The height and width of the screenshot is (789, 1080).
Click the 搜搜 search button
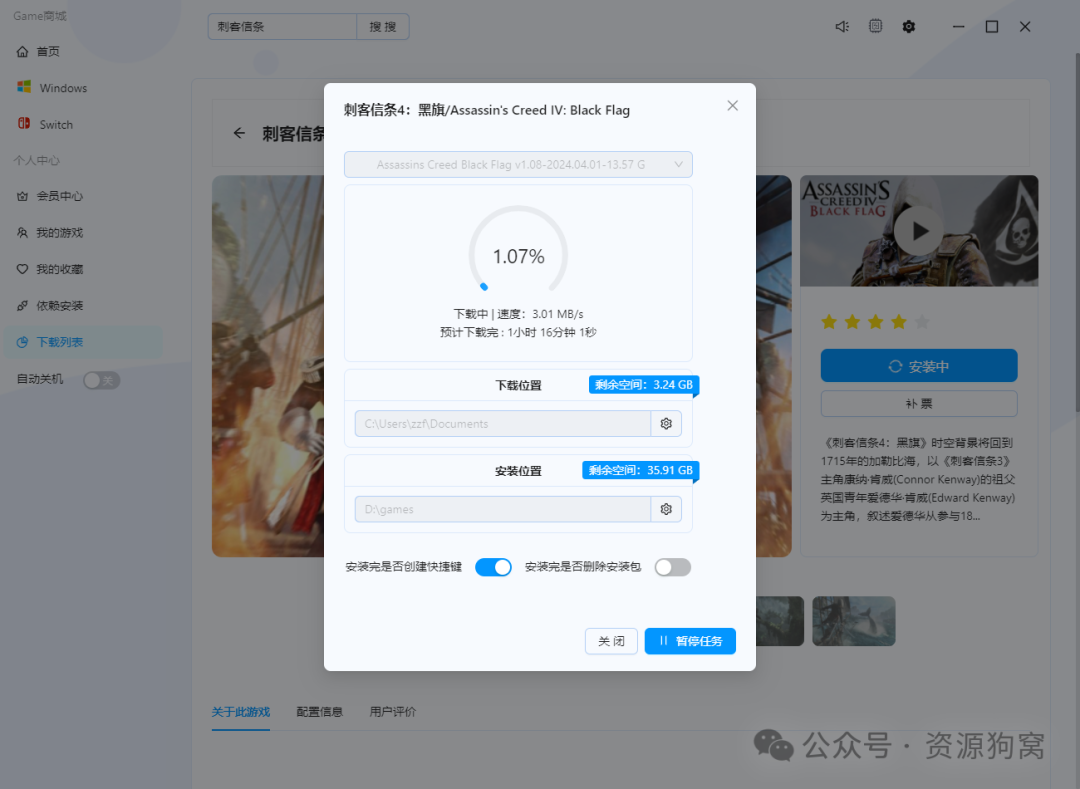tap(383, 27)
